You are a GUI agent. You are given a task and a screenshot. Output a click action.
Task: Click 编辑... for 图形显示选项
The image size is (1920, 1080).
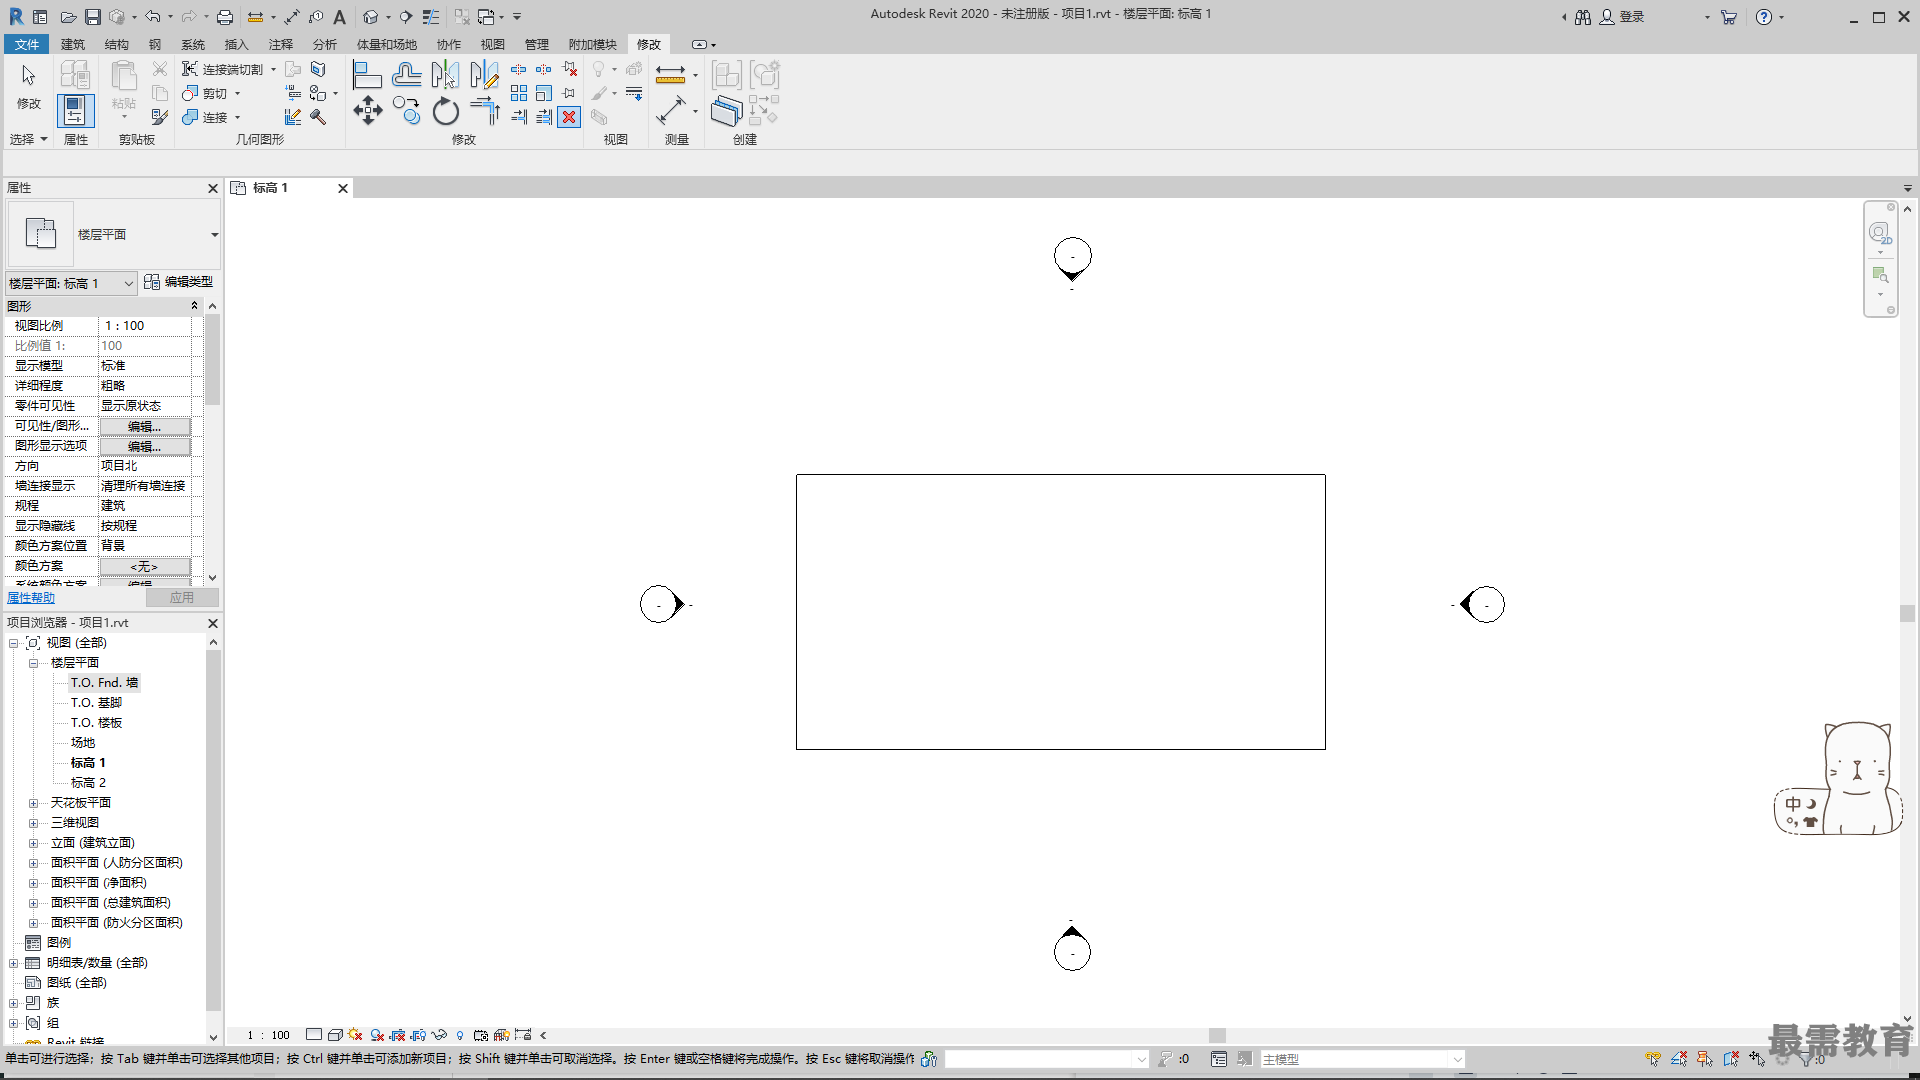click(145, 446)
